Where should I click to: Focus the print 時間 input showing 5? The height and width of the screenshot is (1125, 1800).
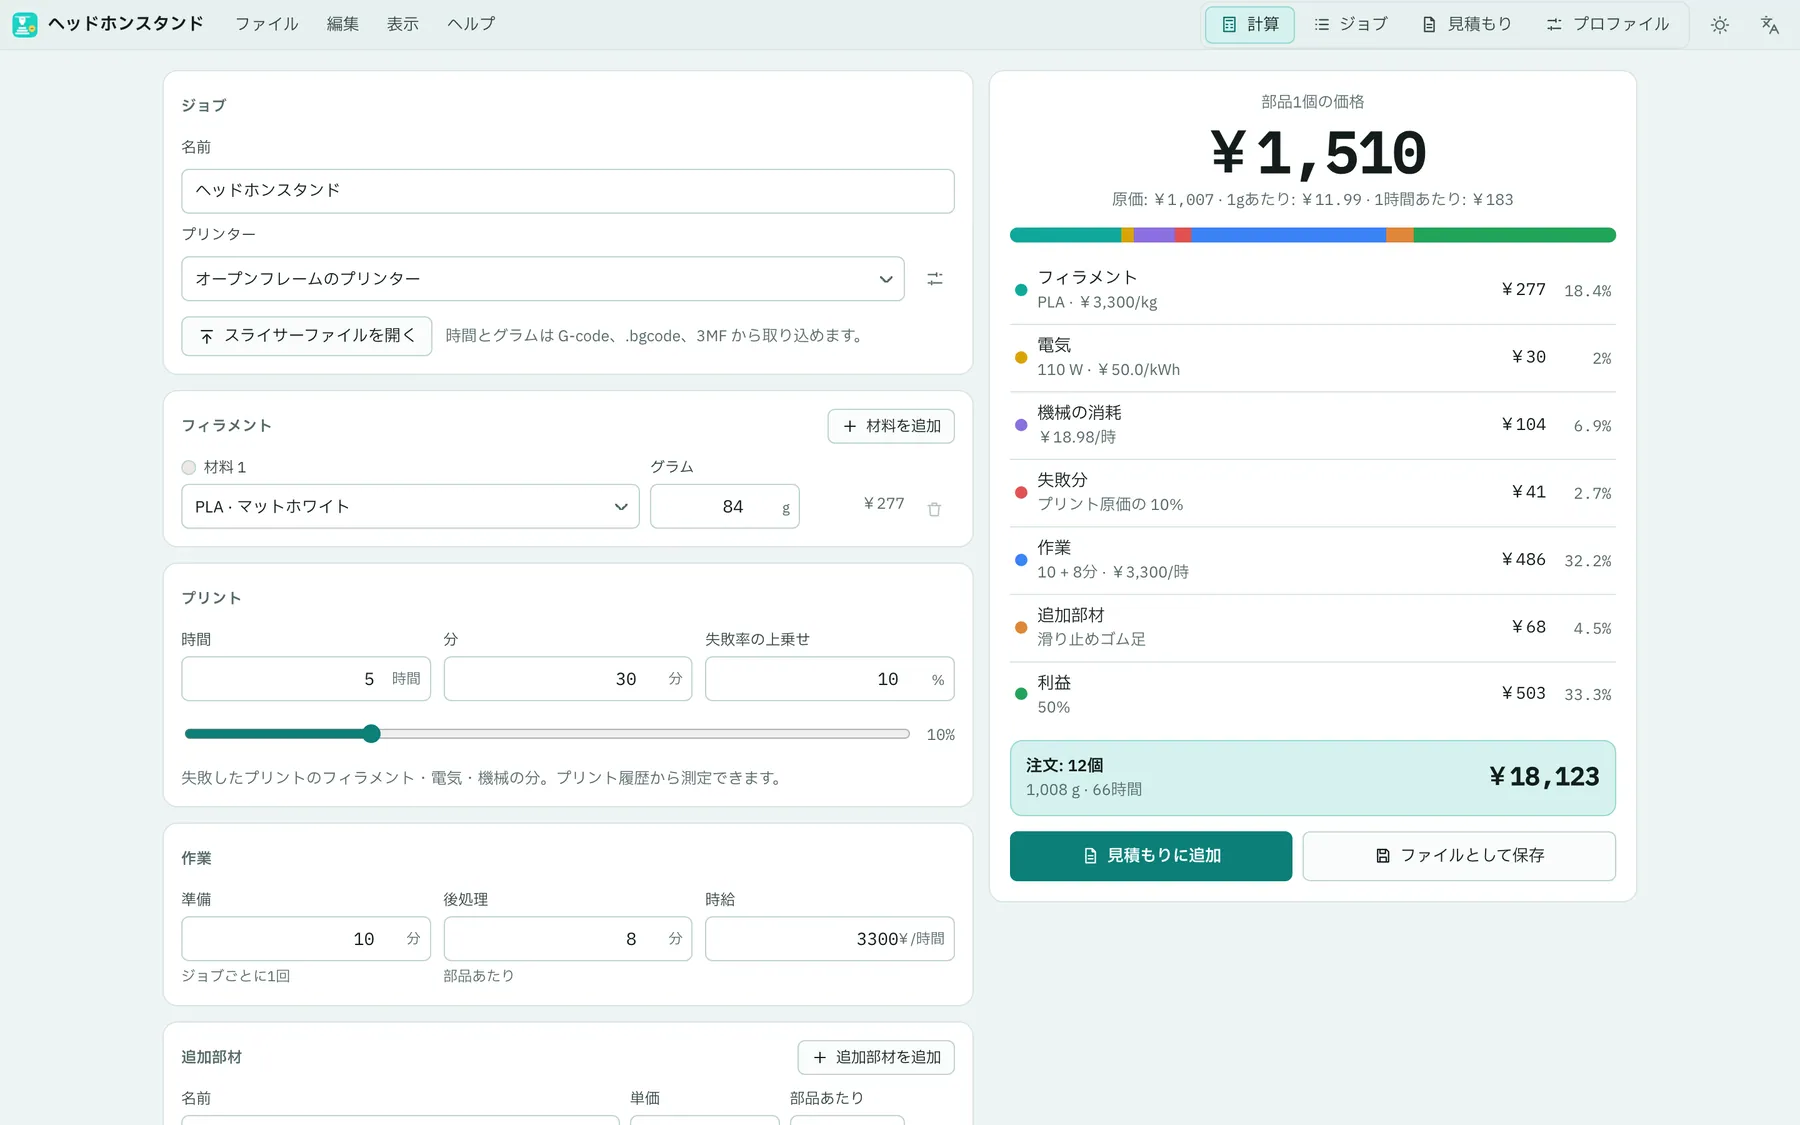click(x=306, y=679)
